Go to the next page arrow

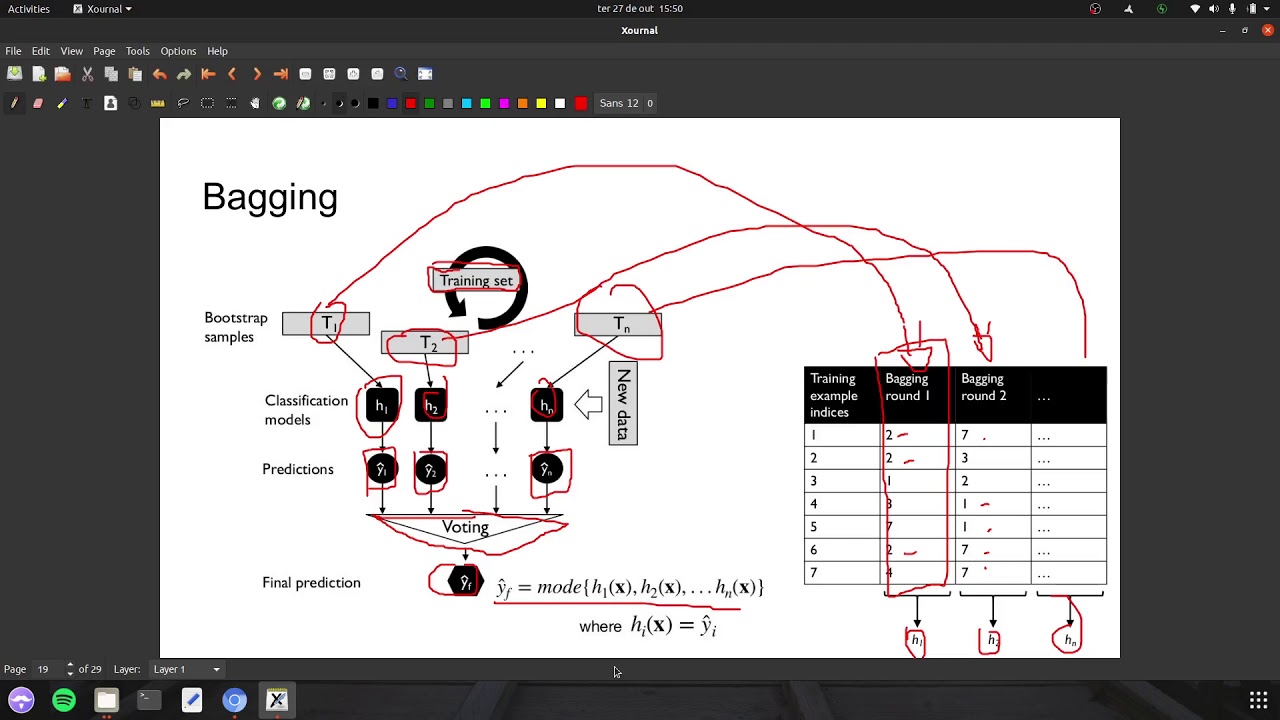[256, 74]
